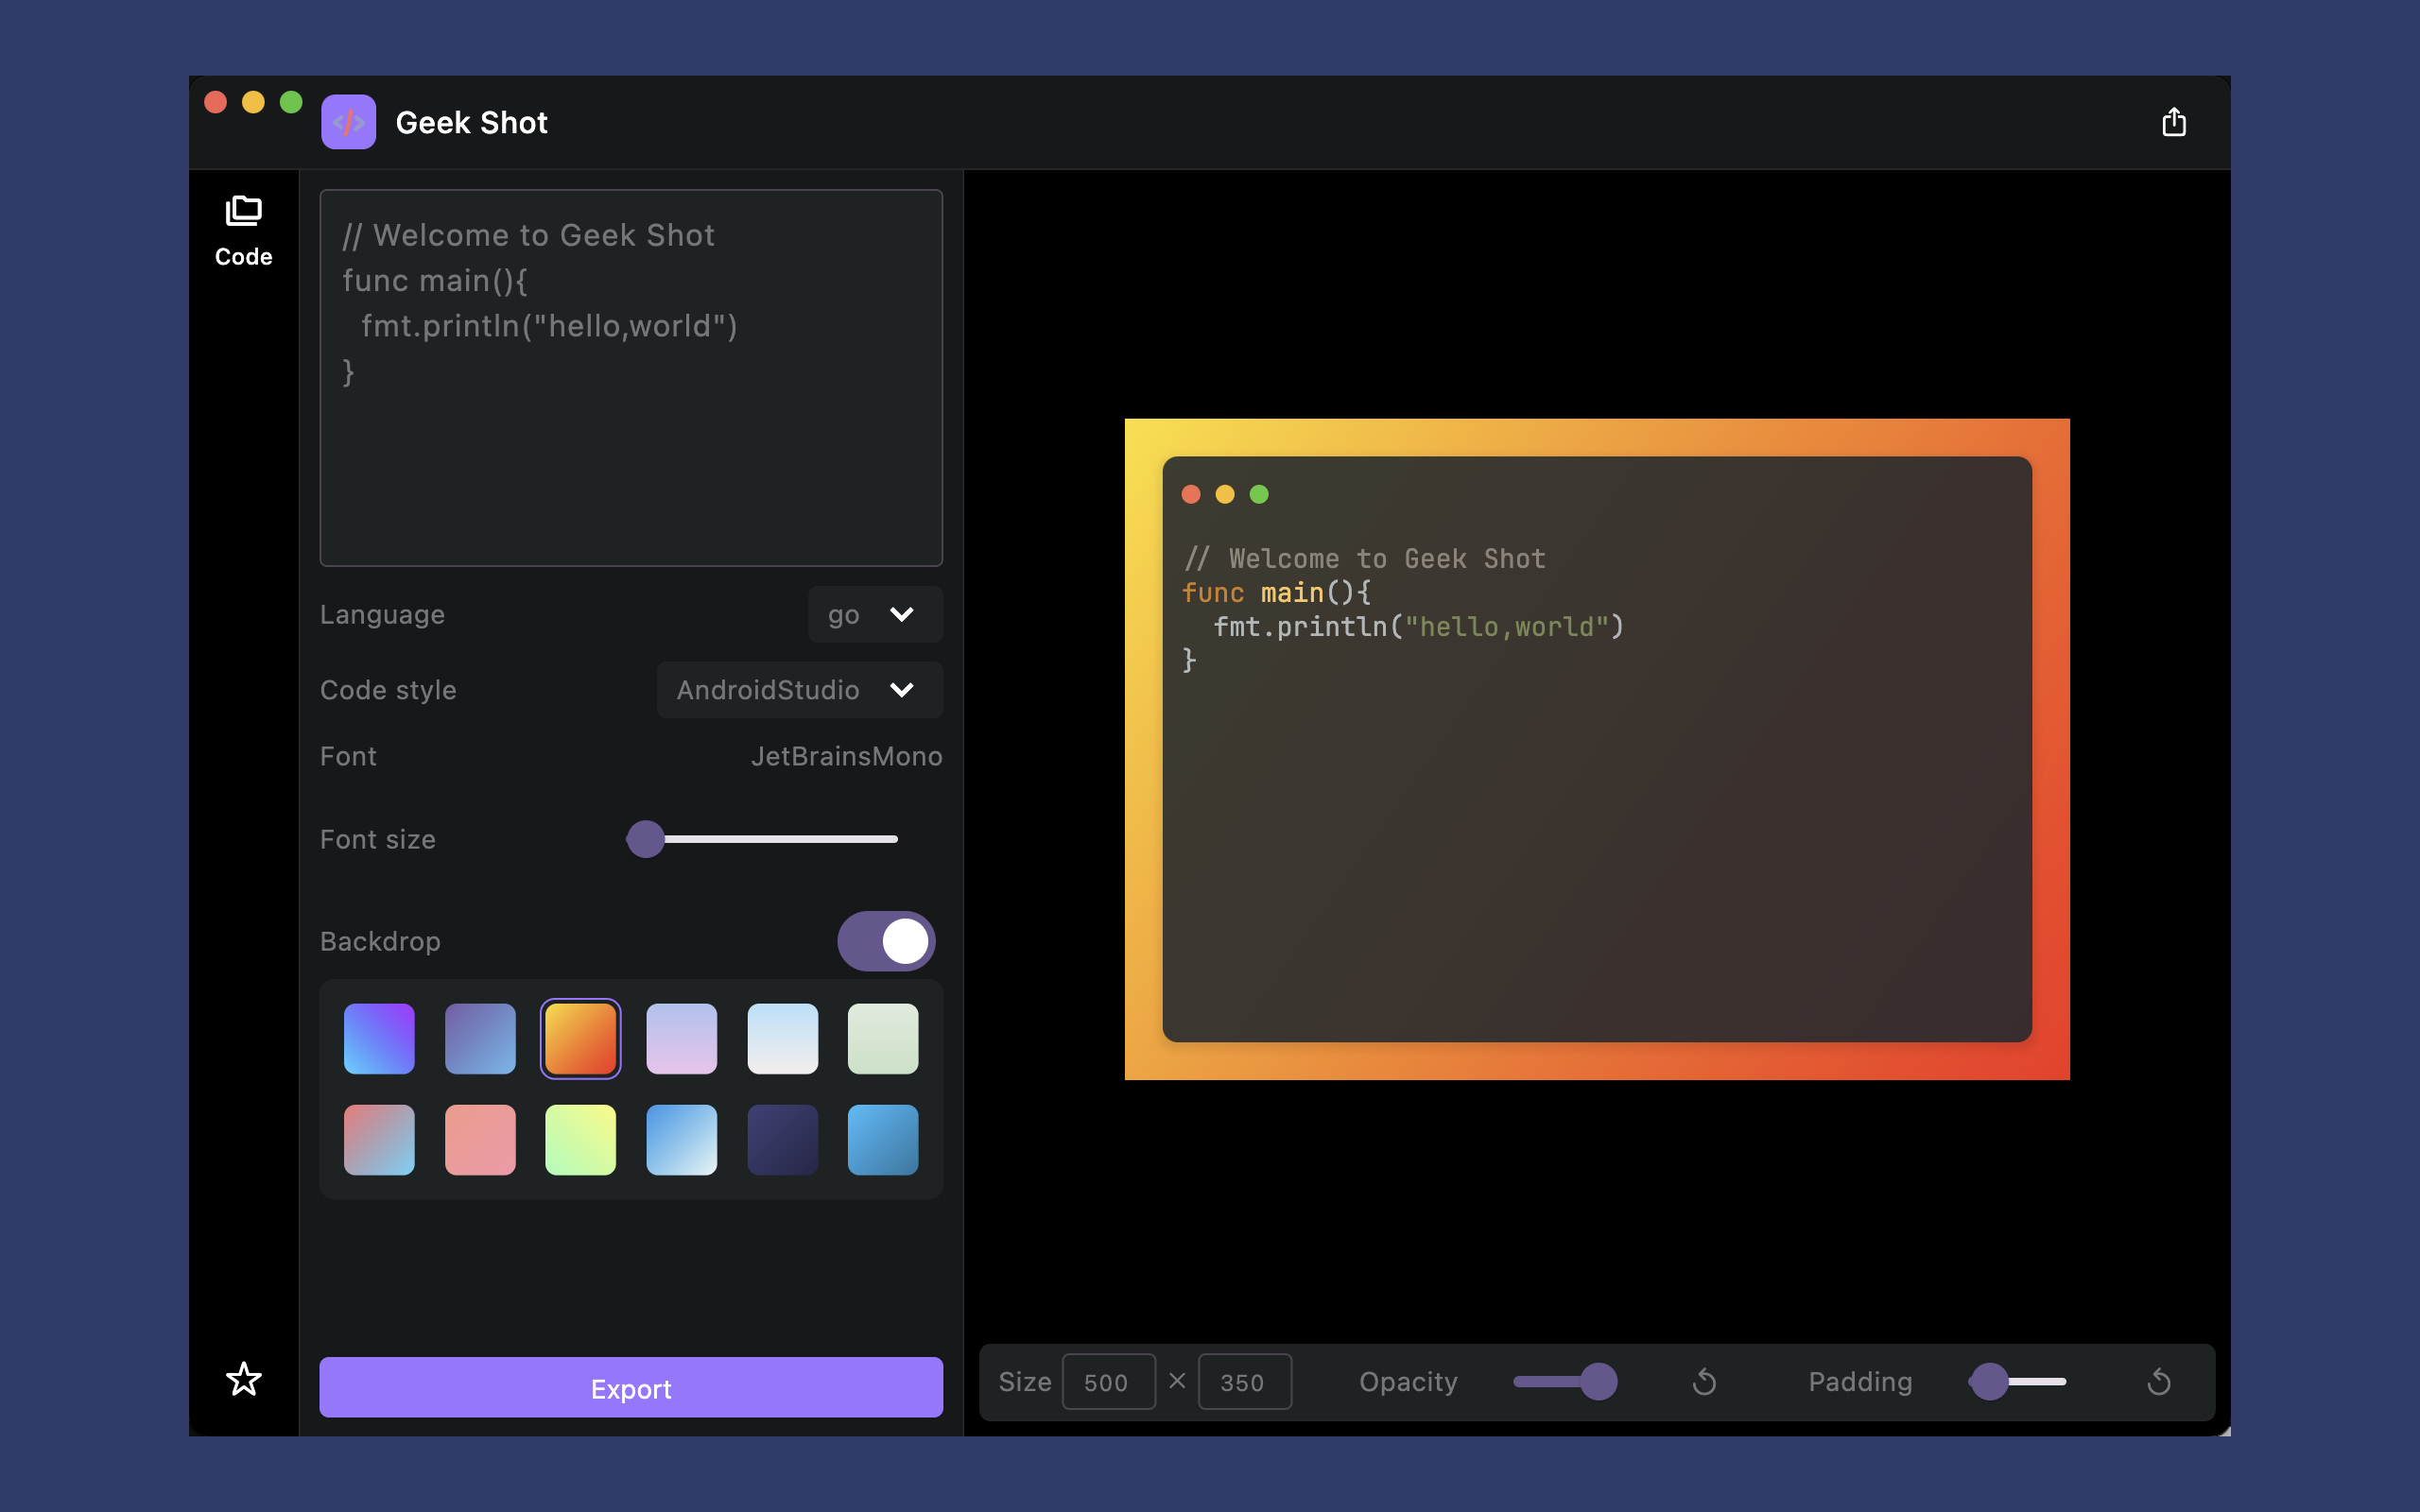
Task: Expand the Code style AndroidStudio dropdown
Action: (x=799, y=690)
